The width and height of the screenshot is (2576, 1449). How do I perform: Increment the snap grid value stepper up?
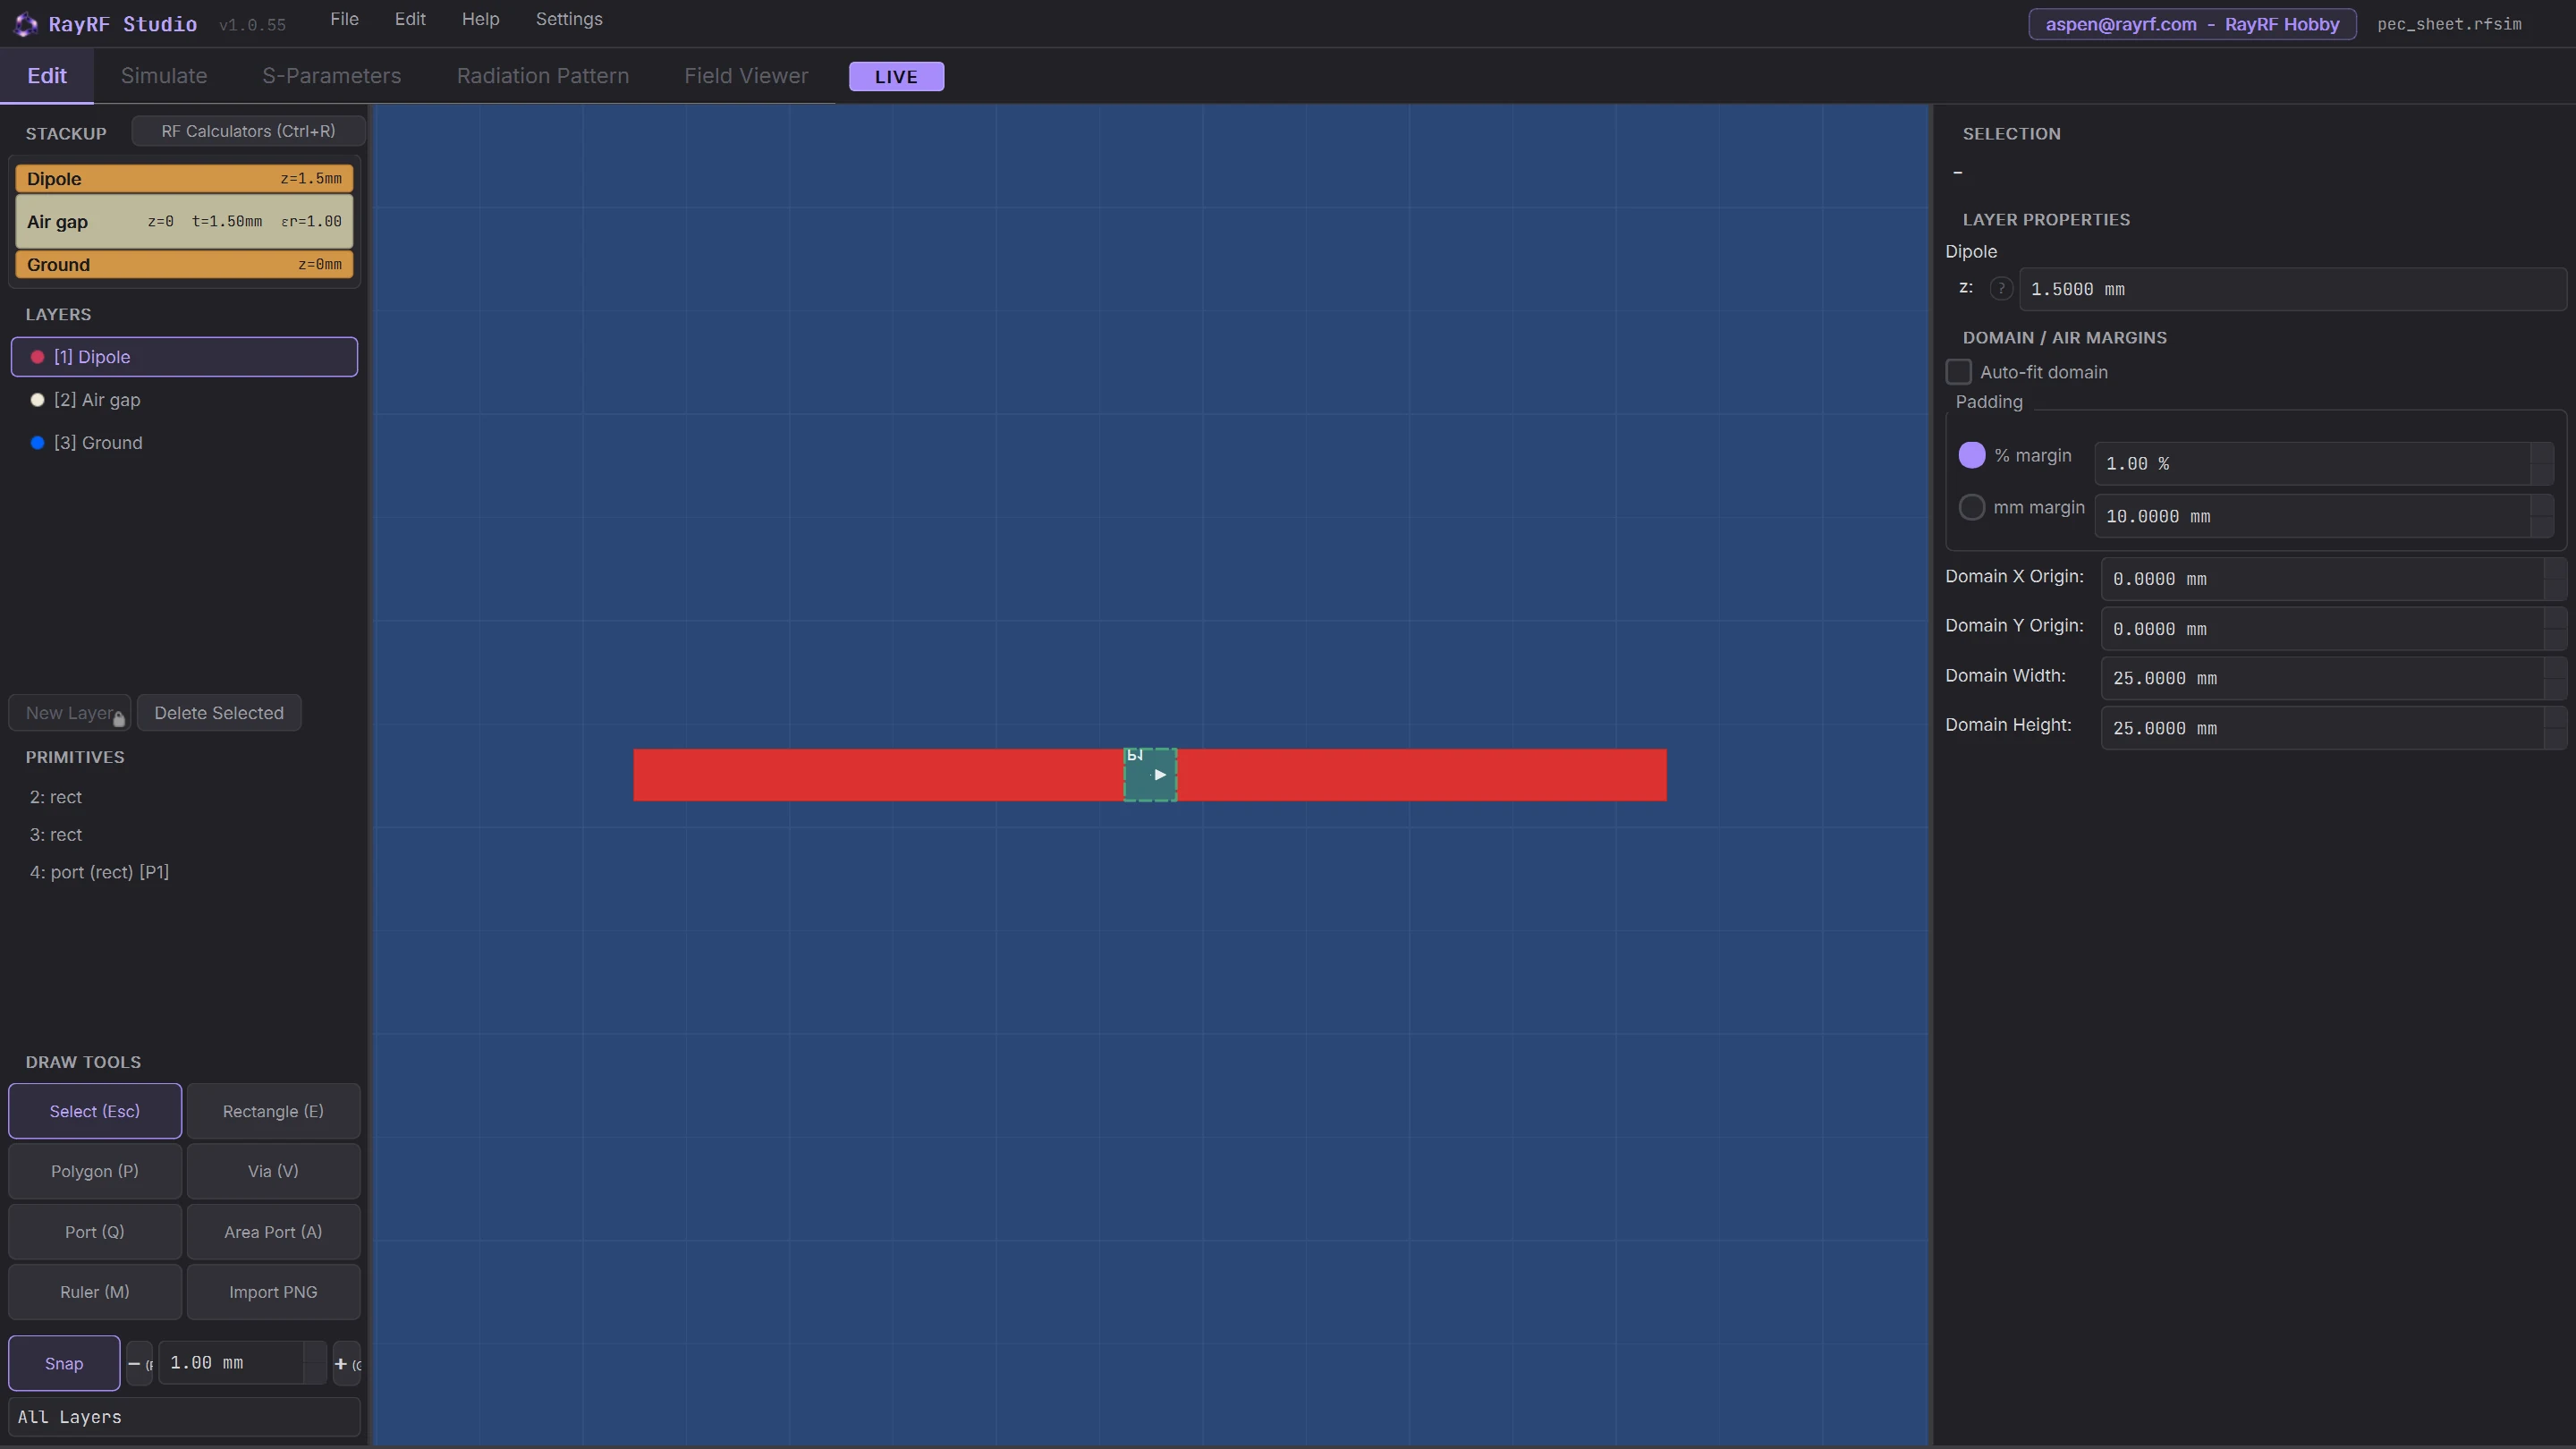(x=315, y=1353)
